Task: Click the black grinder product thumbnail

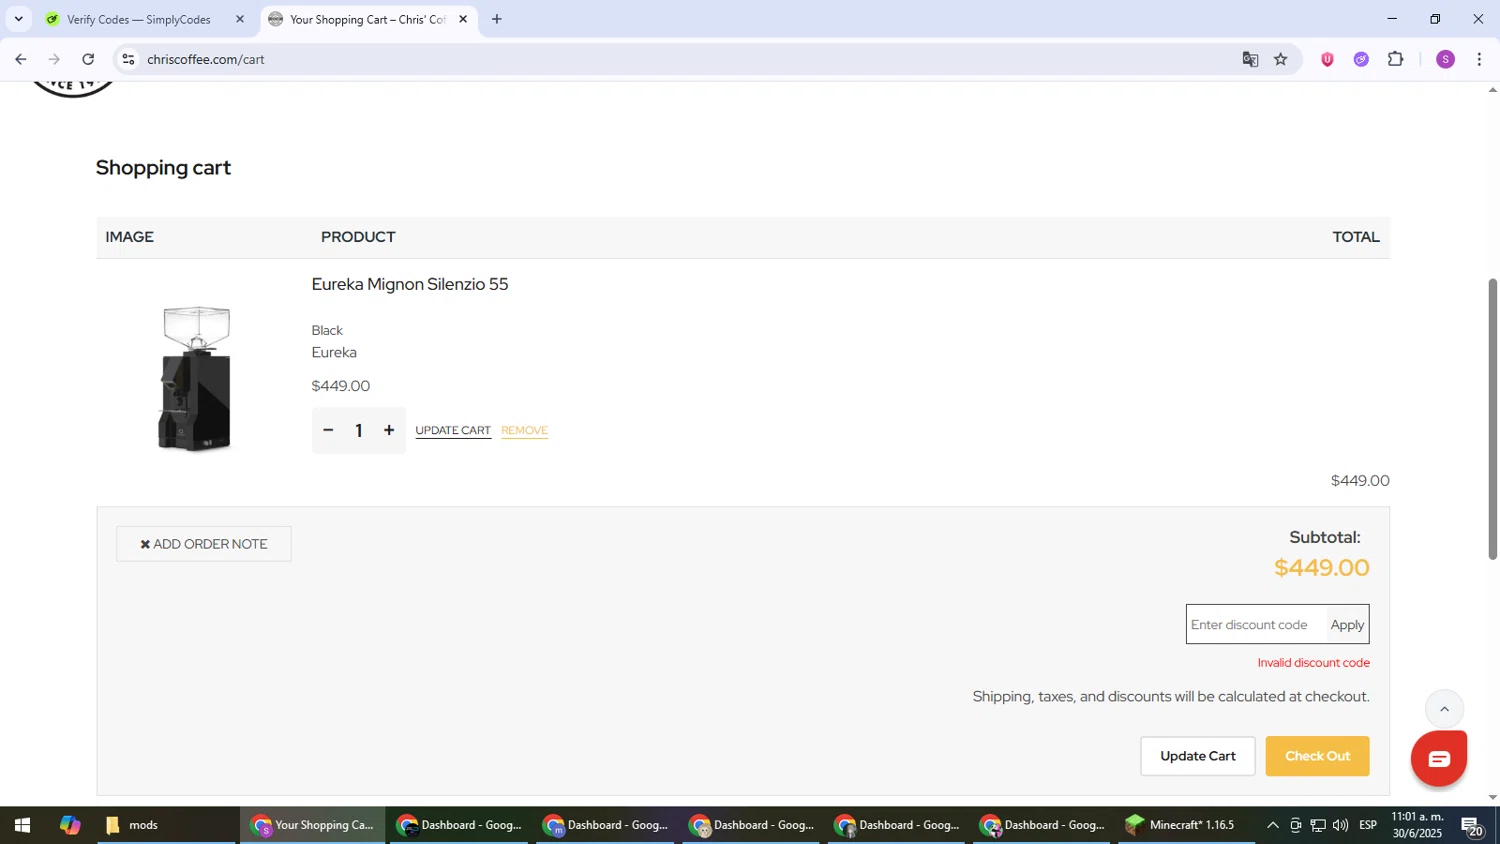Action: point(196,379)
